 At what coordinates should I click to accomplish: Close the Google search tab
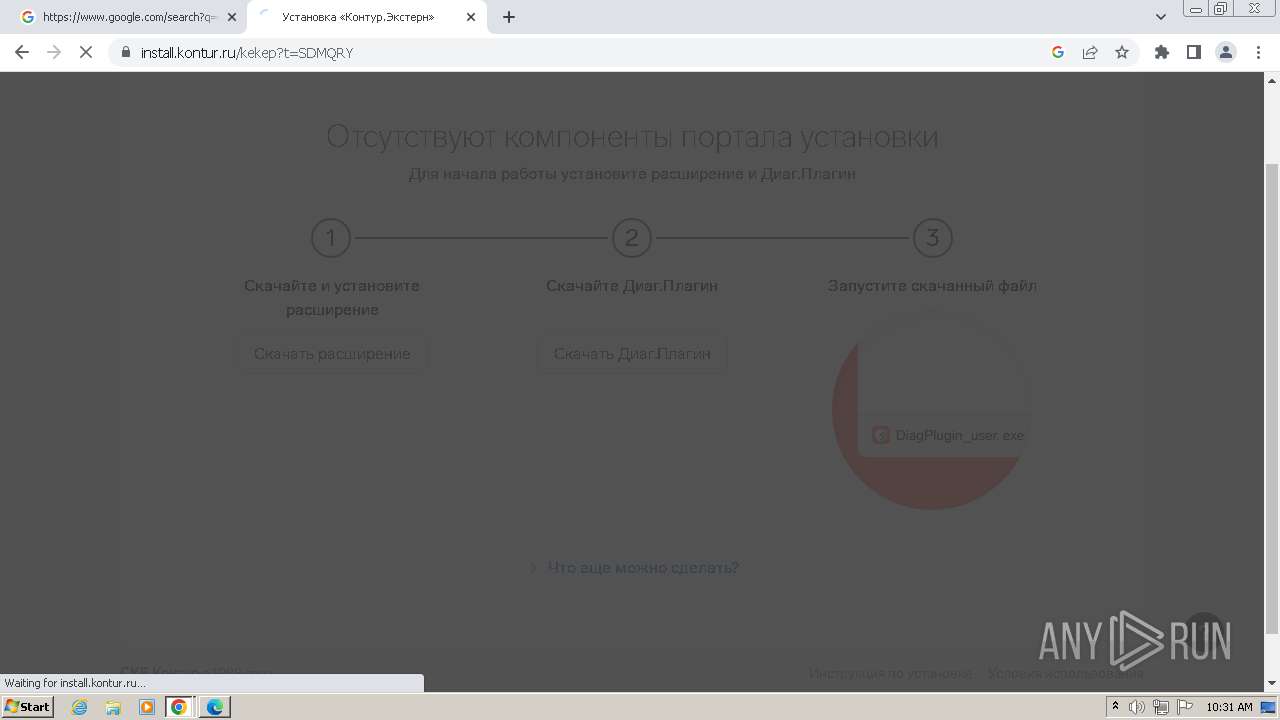coord(232,17)
